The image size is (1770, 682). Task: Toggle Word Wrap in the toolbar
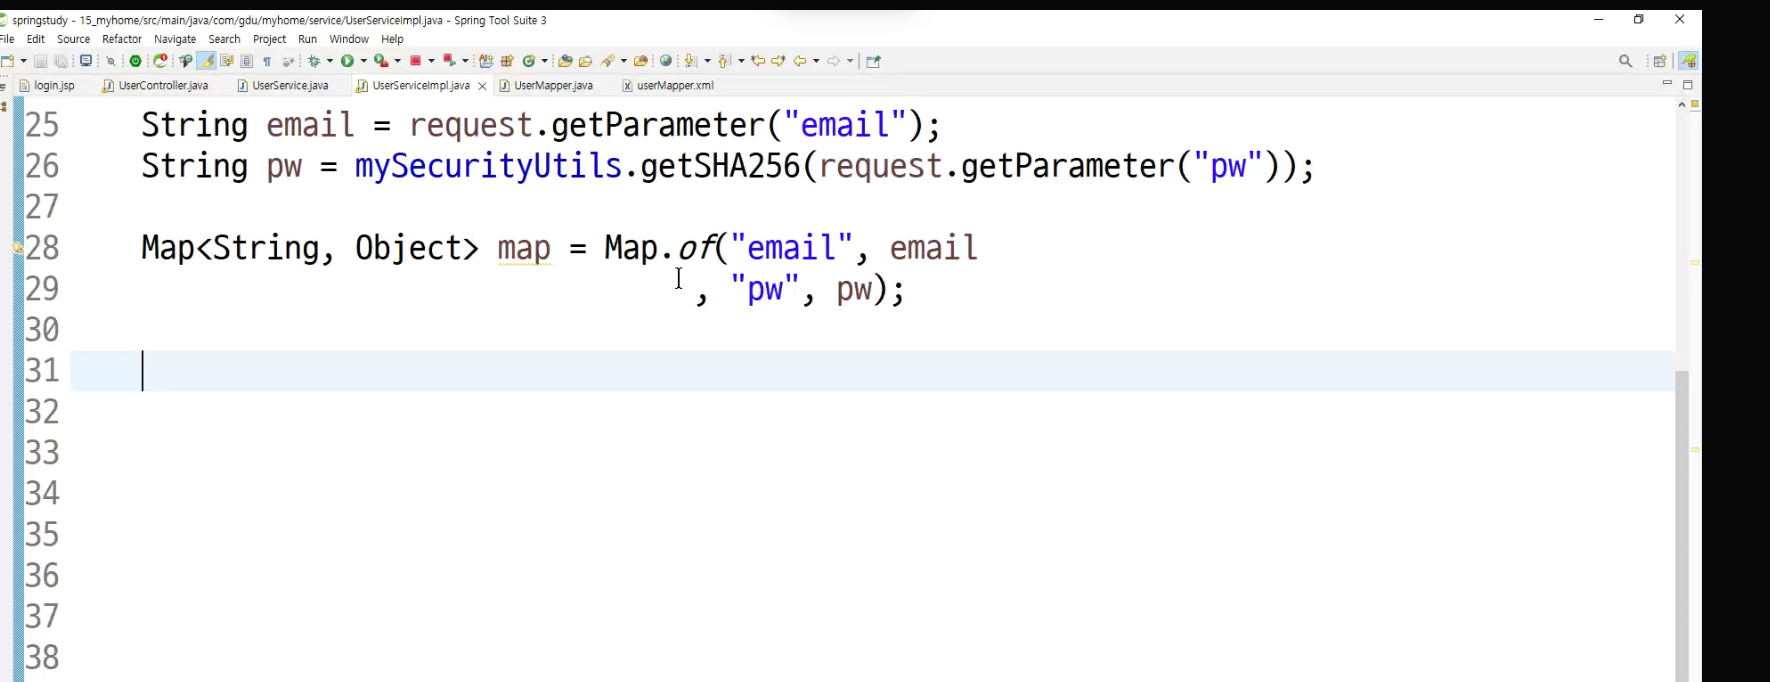pos(226,61)
